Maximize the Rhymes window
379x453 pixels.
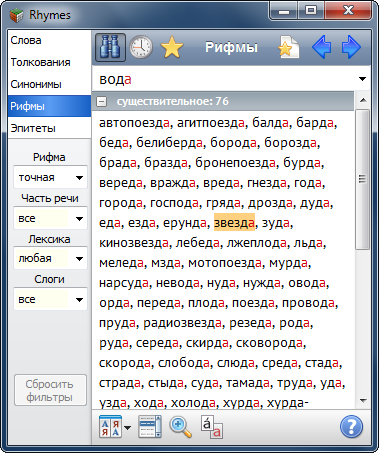pos(311,11)
